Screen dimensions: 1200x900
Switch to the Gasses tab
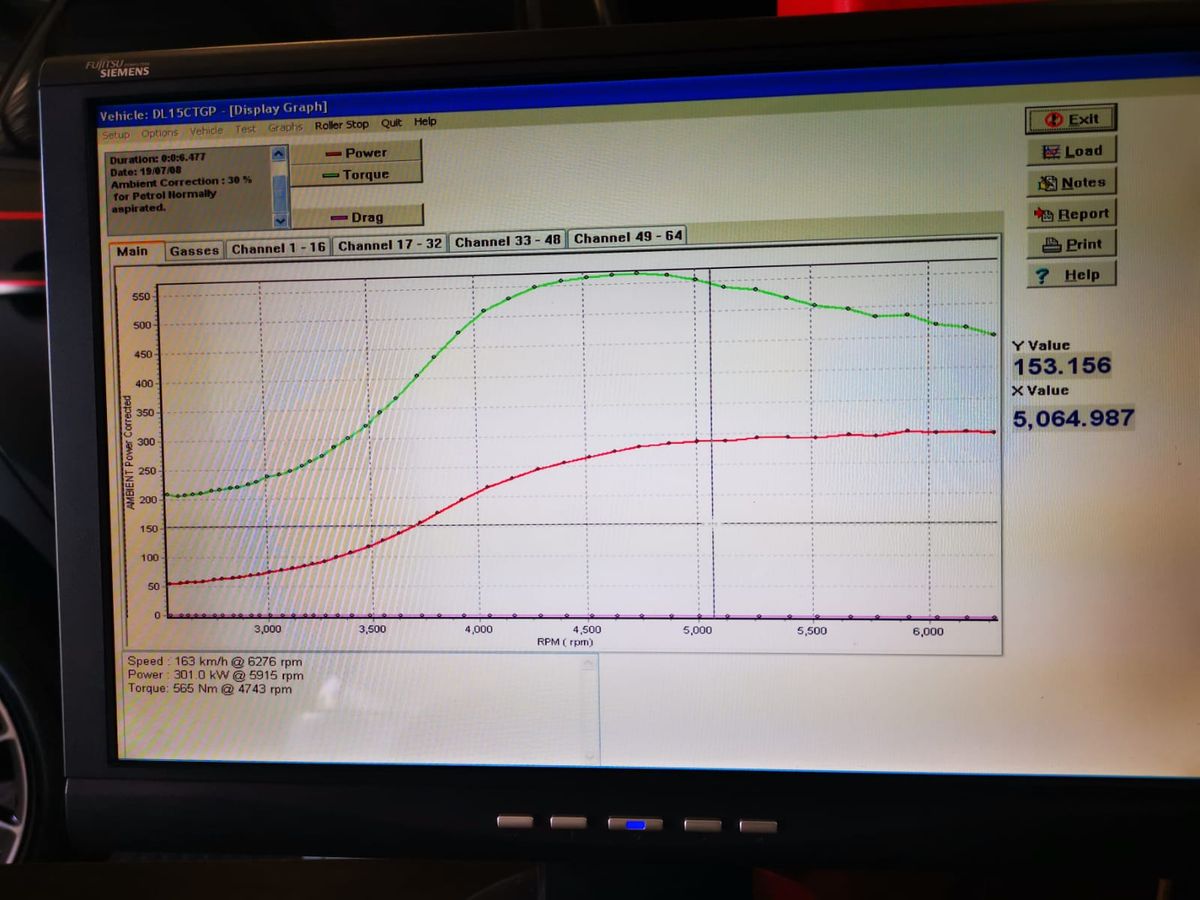pos(194,250)
